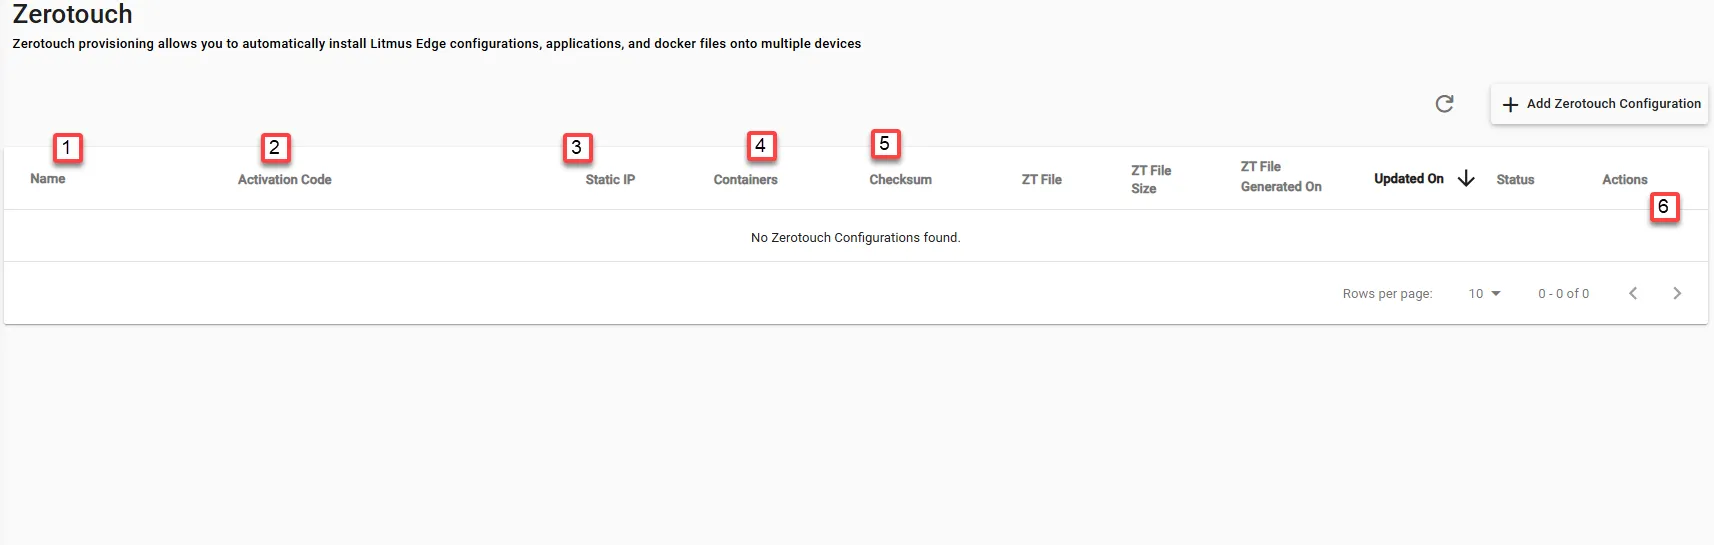Click the Add Zerotouch Configuration button
Viewport: 1714px width, 545px height.
point(1599,104)
